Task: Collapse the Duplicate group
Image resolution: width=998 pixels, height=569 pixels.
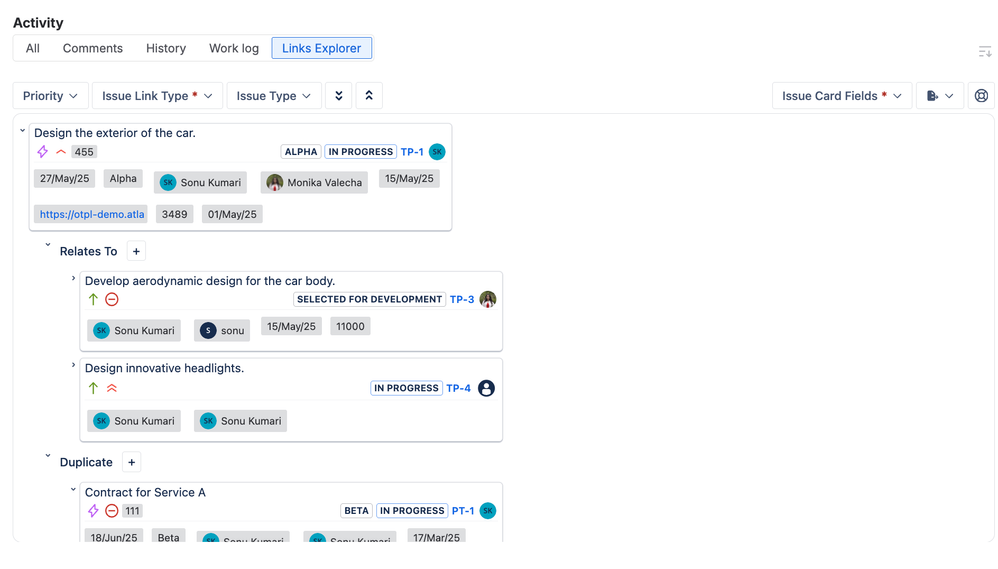Action: click(x=48, y=456)
